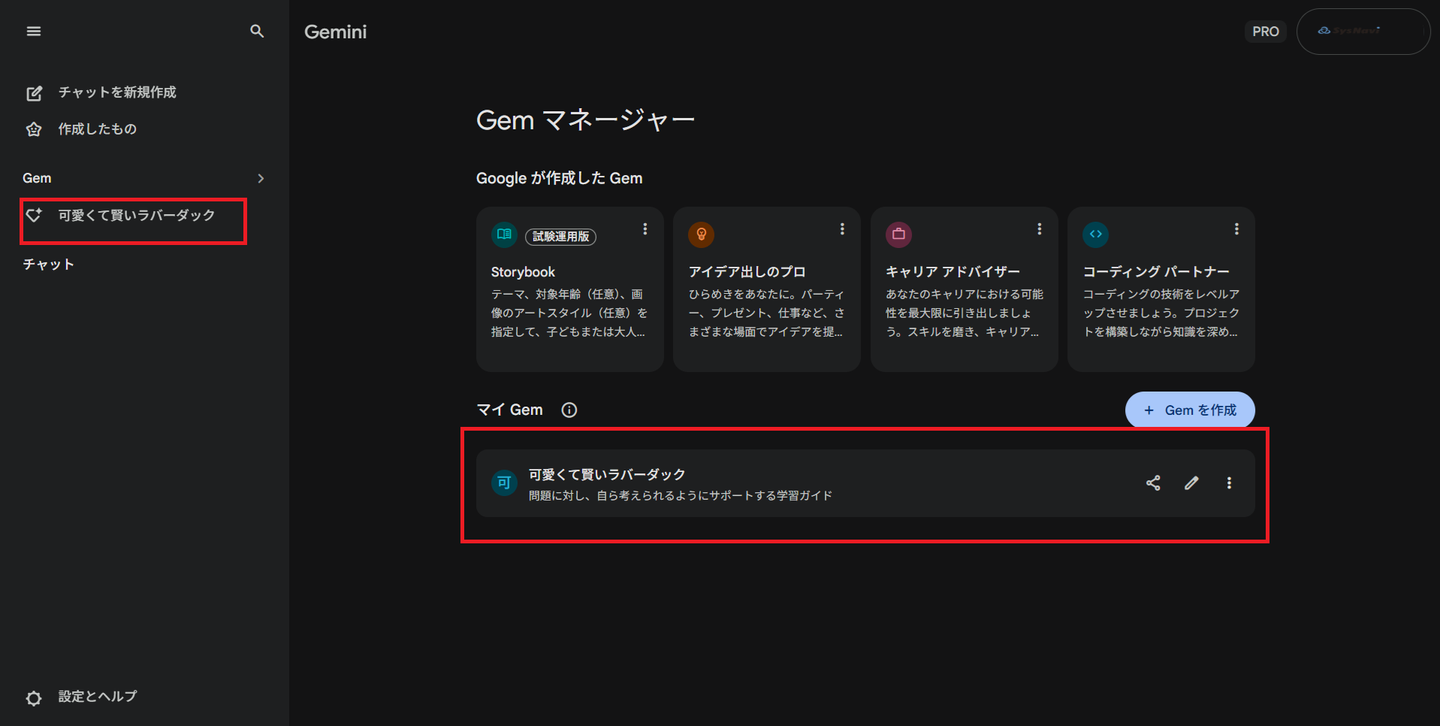Click the PRO badge in the header

1265,31
